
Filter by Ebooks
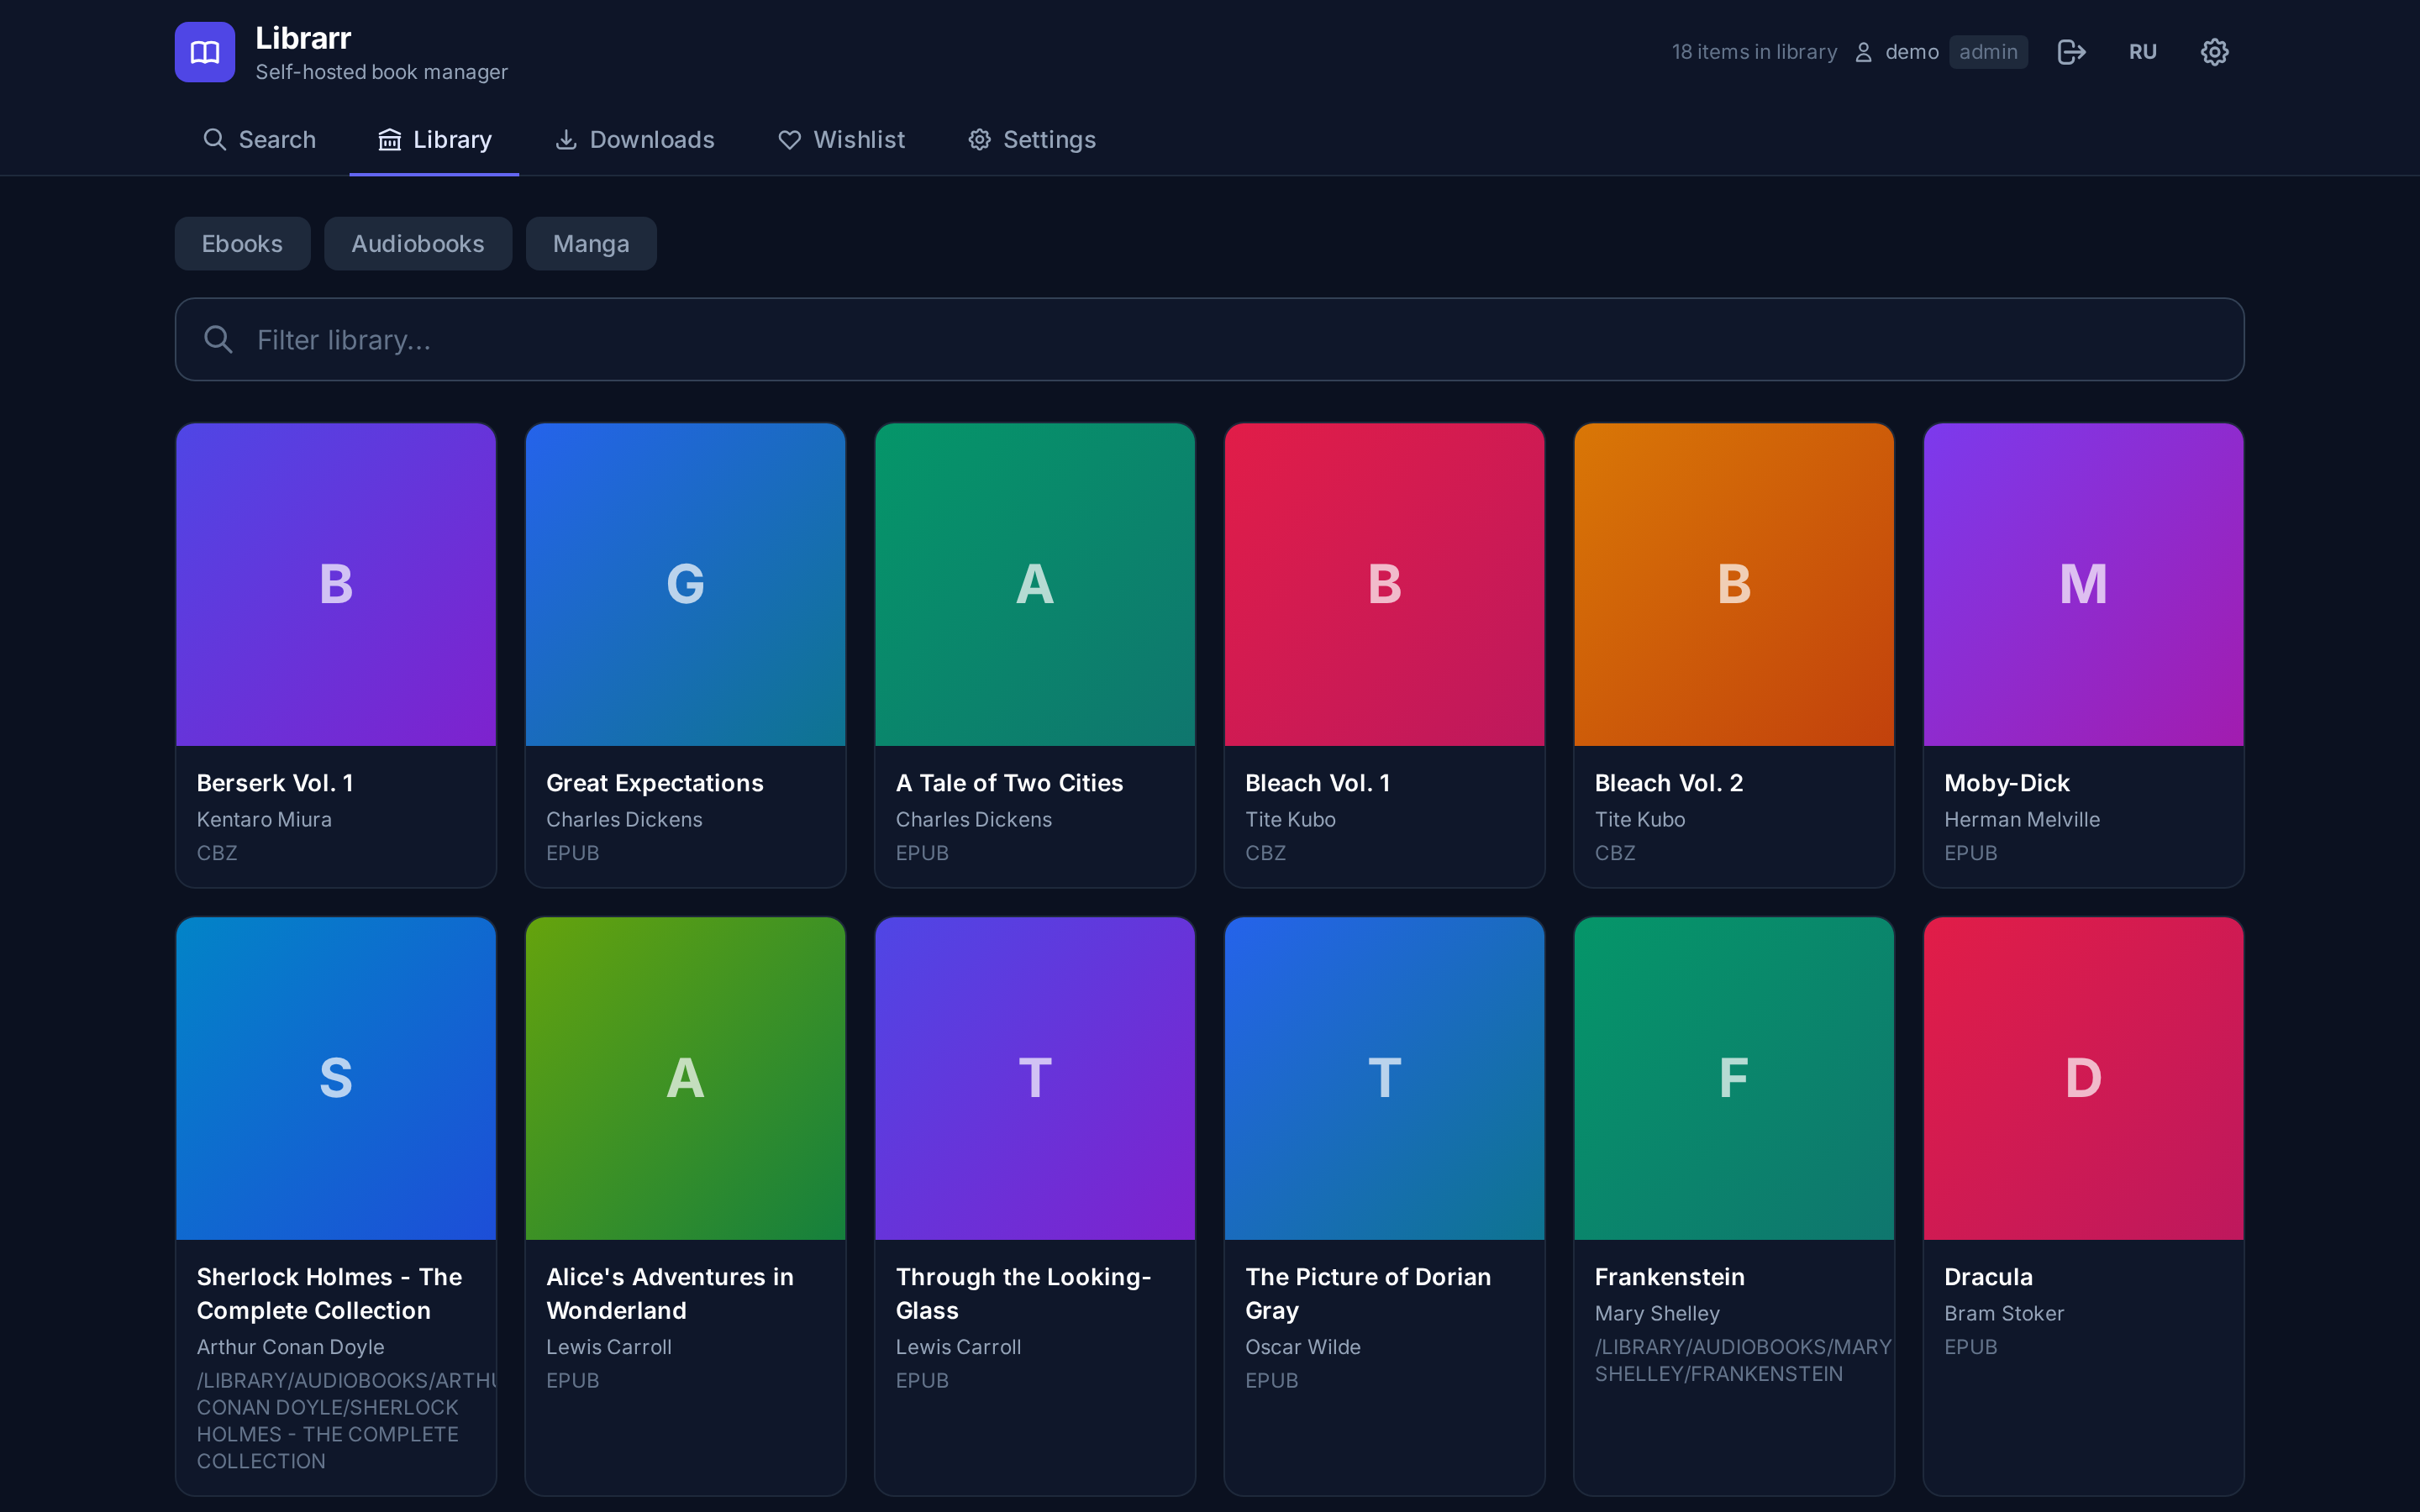click(x=242, y=244)
